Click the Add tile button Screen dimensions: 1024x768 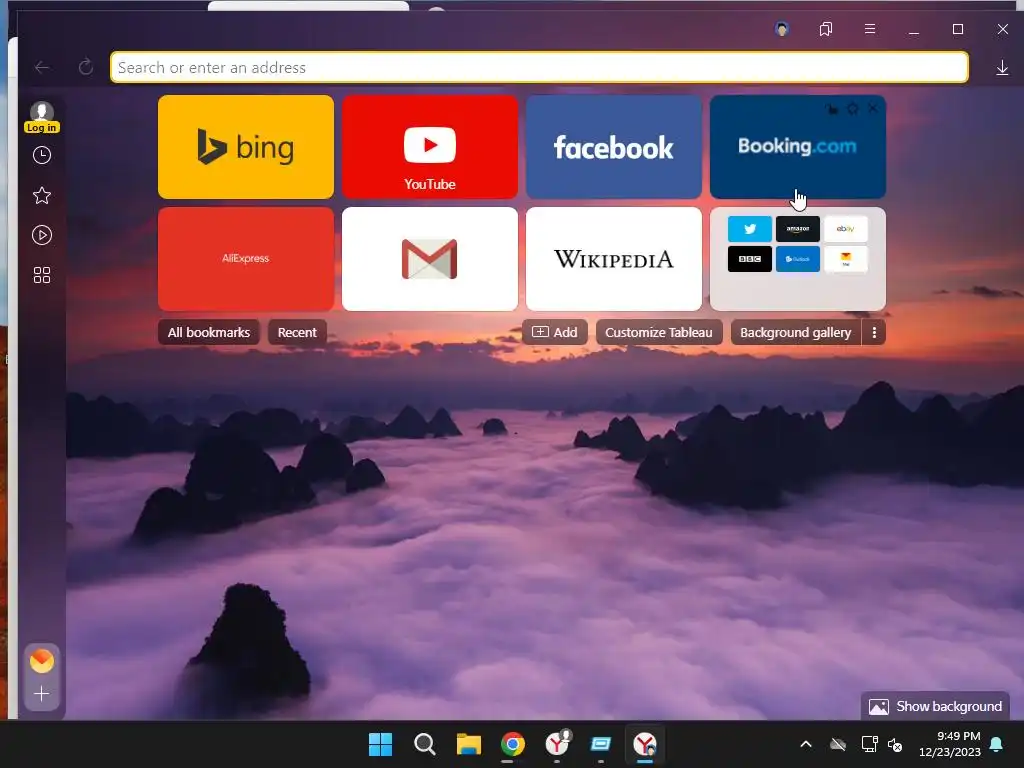click(x=554, y=332)
